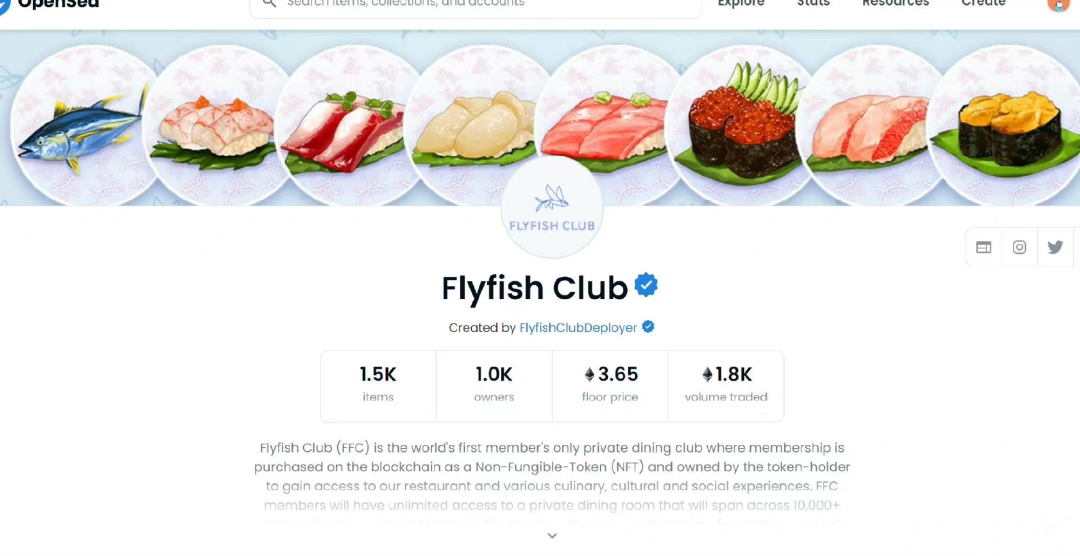Click the Flyfish Club round logo

pos(552,207)
